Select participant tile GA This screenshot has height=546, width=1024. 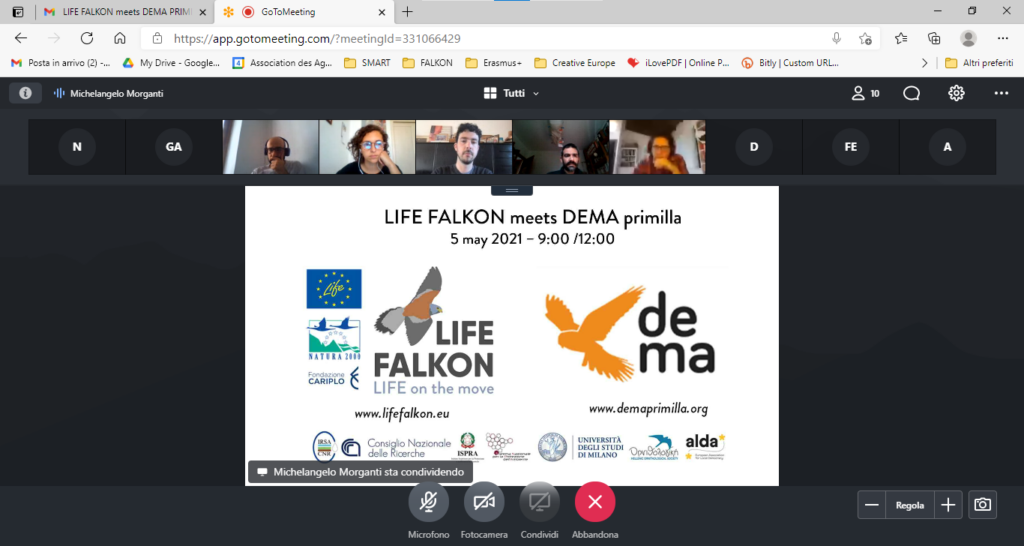tap(174, 147)
